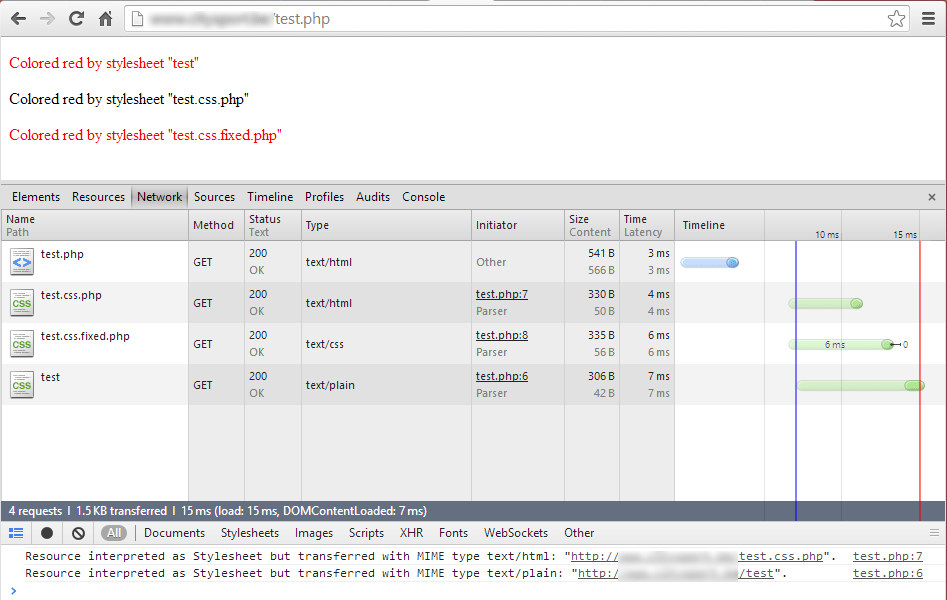Click the 6 ms timeline bar for test.css.fixed.php
This screenshot has height=600, width=947.
(x=841, y=344)
